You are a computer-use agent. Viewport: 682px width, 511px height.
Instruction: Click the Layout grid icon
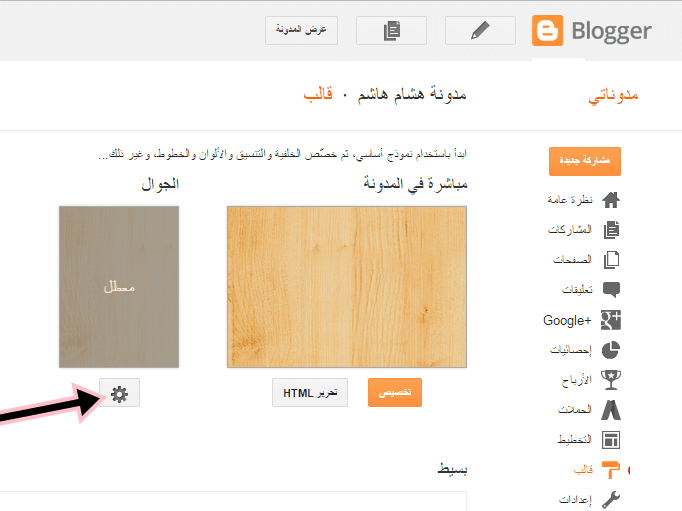[611, 440]
